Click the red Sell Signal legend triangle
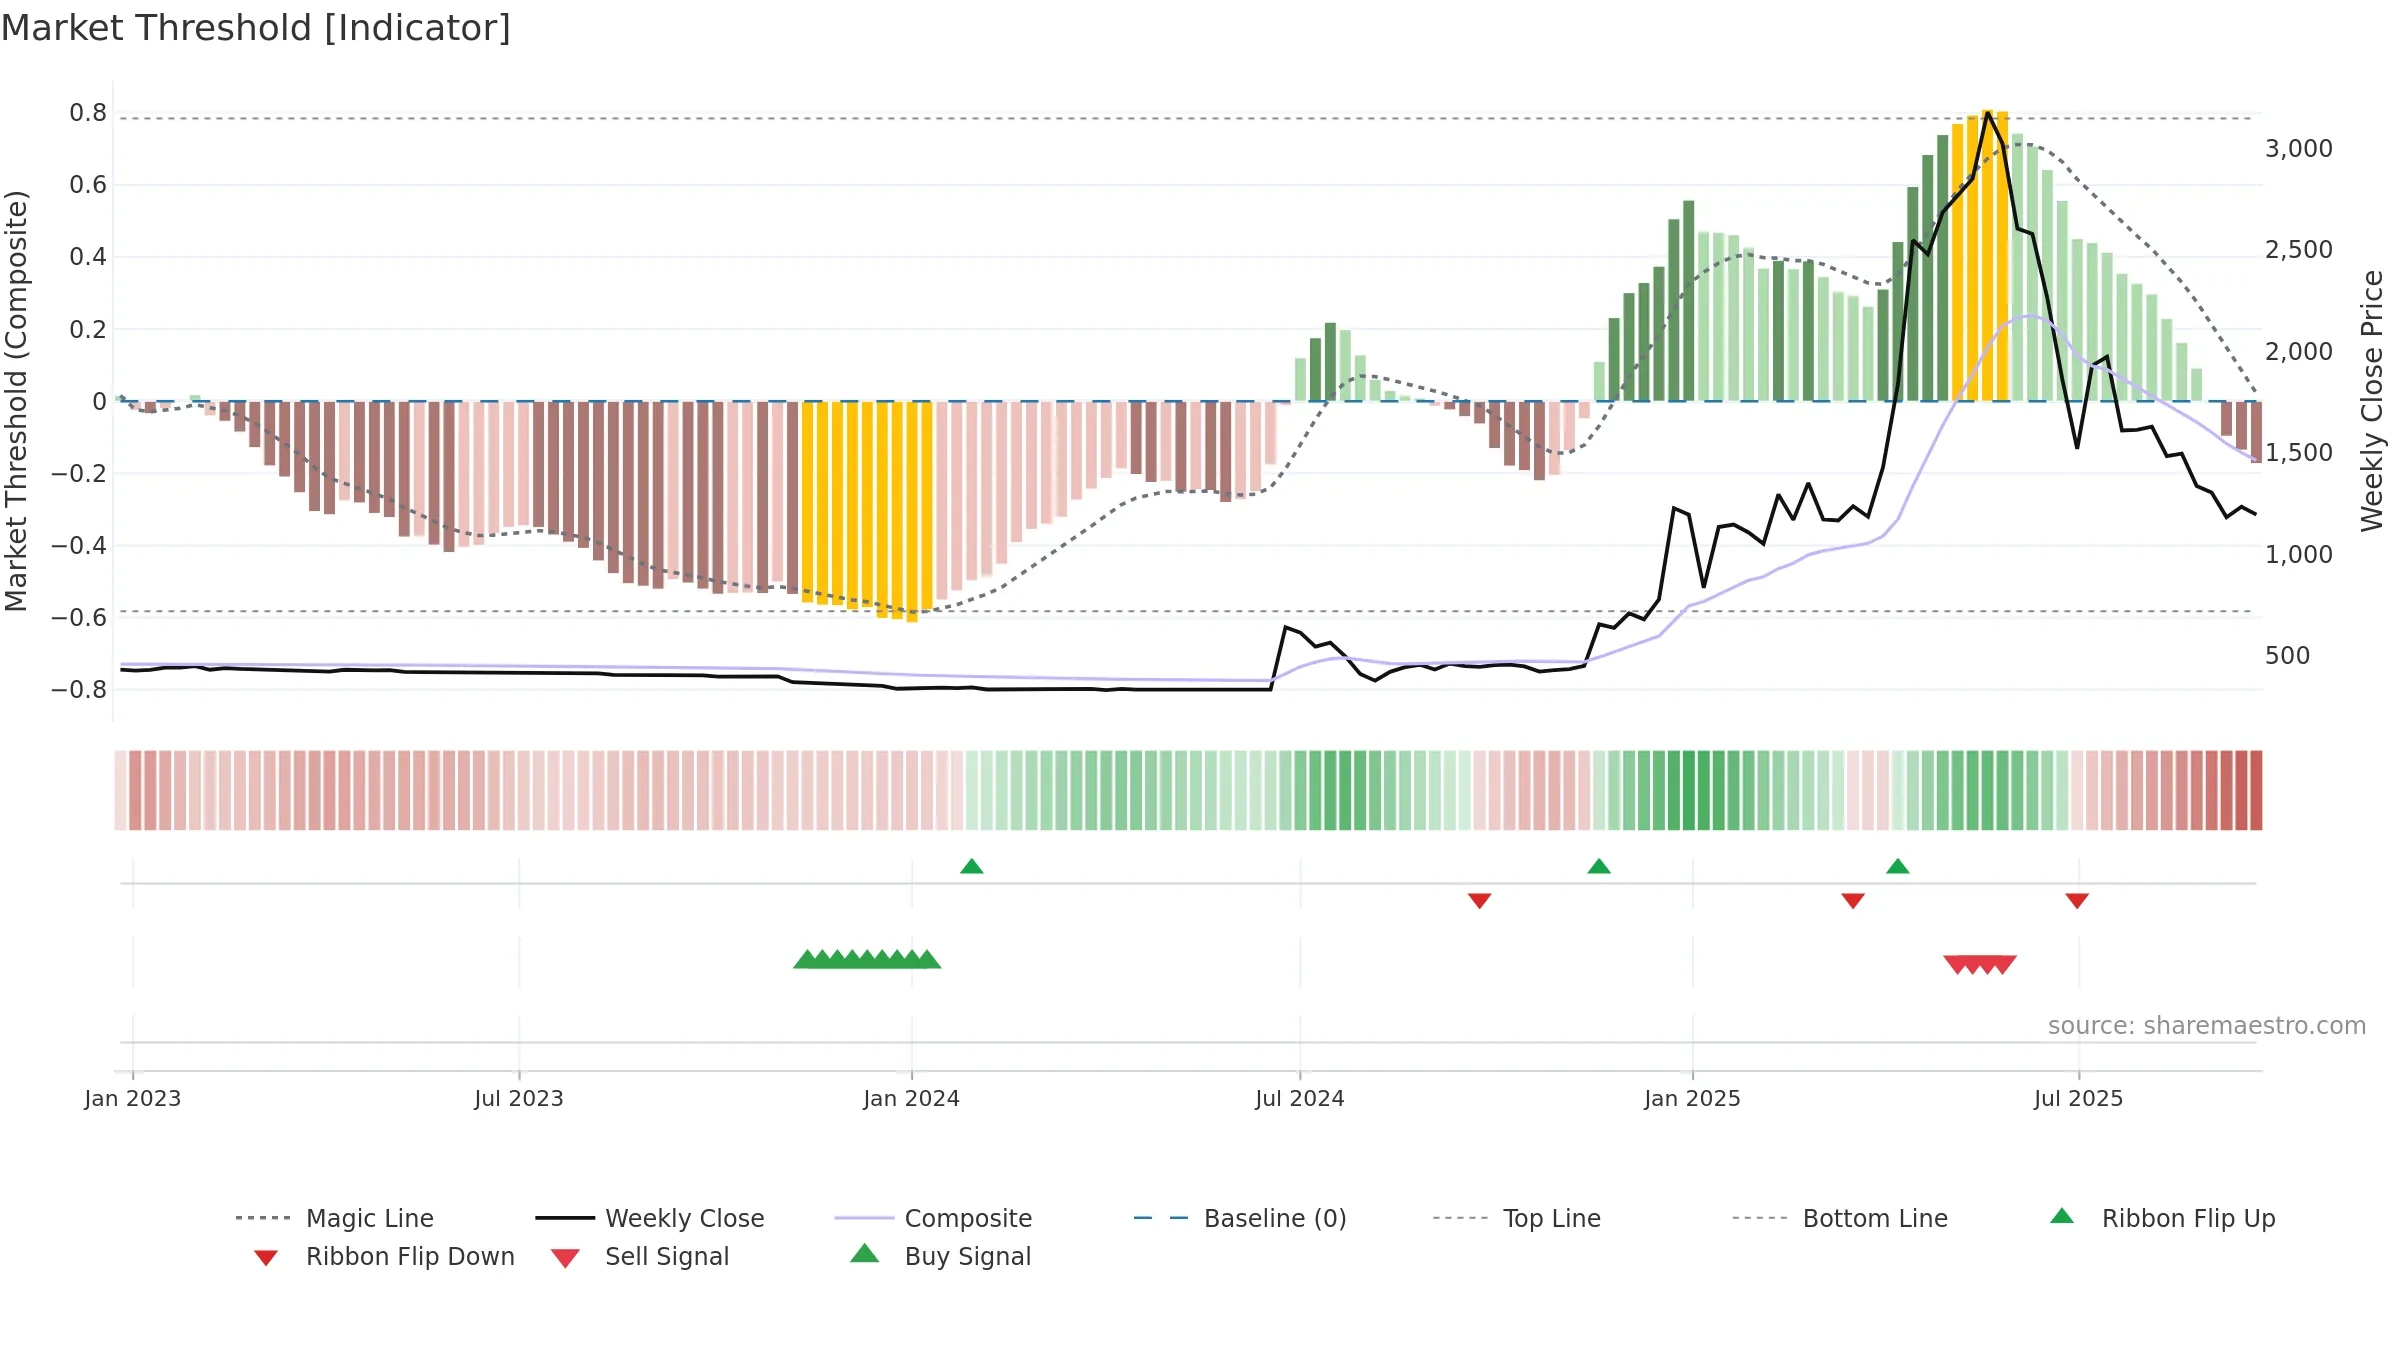The height and width of the screenshot is (1350, 2400). click(565, 1258)
